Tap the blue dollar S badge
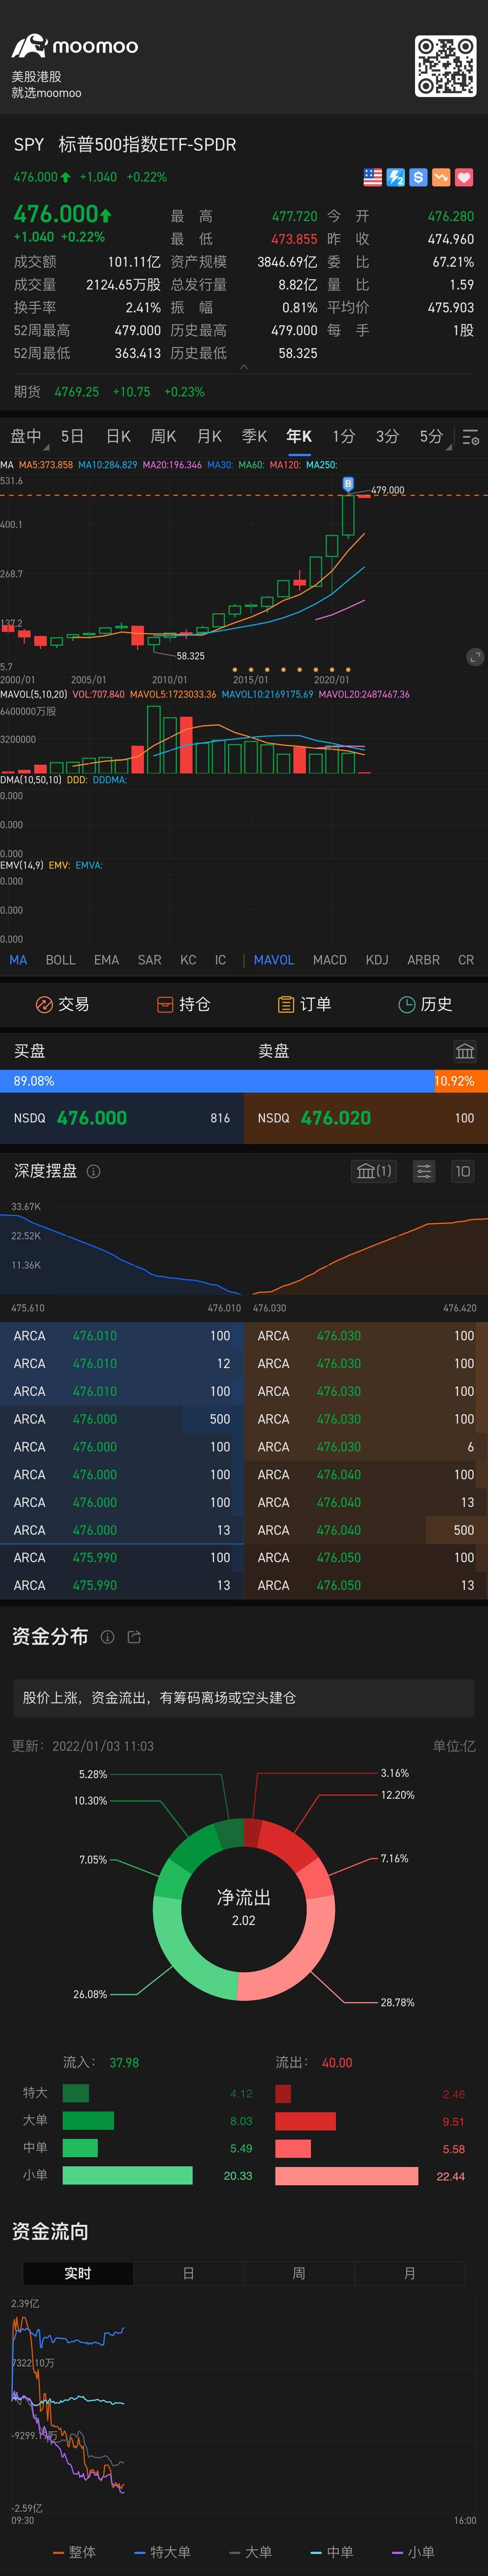 418,177
